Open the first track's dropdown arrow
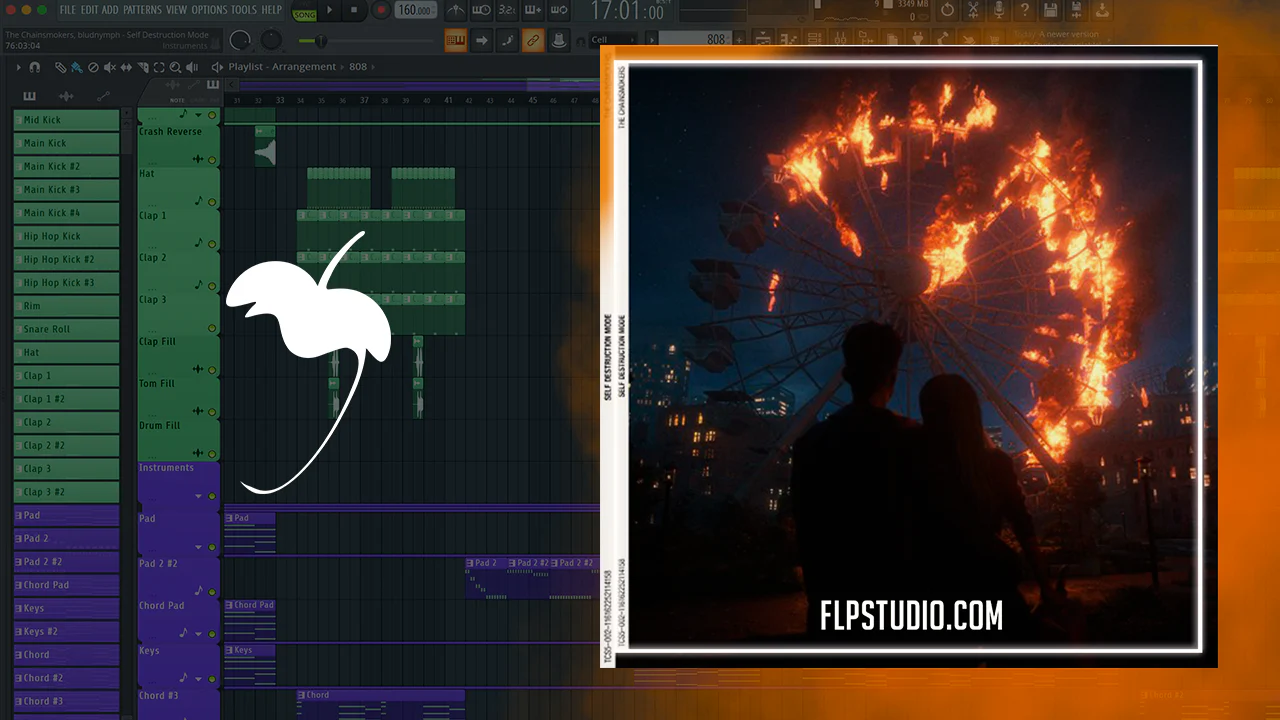The image size is (1280, 720). [198, 116]
